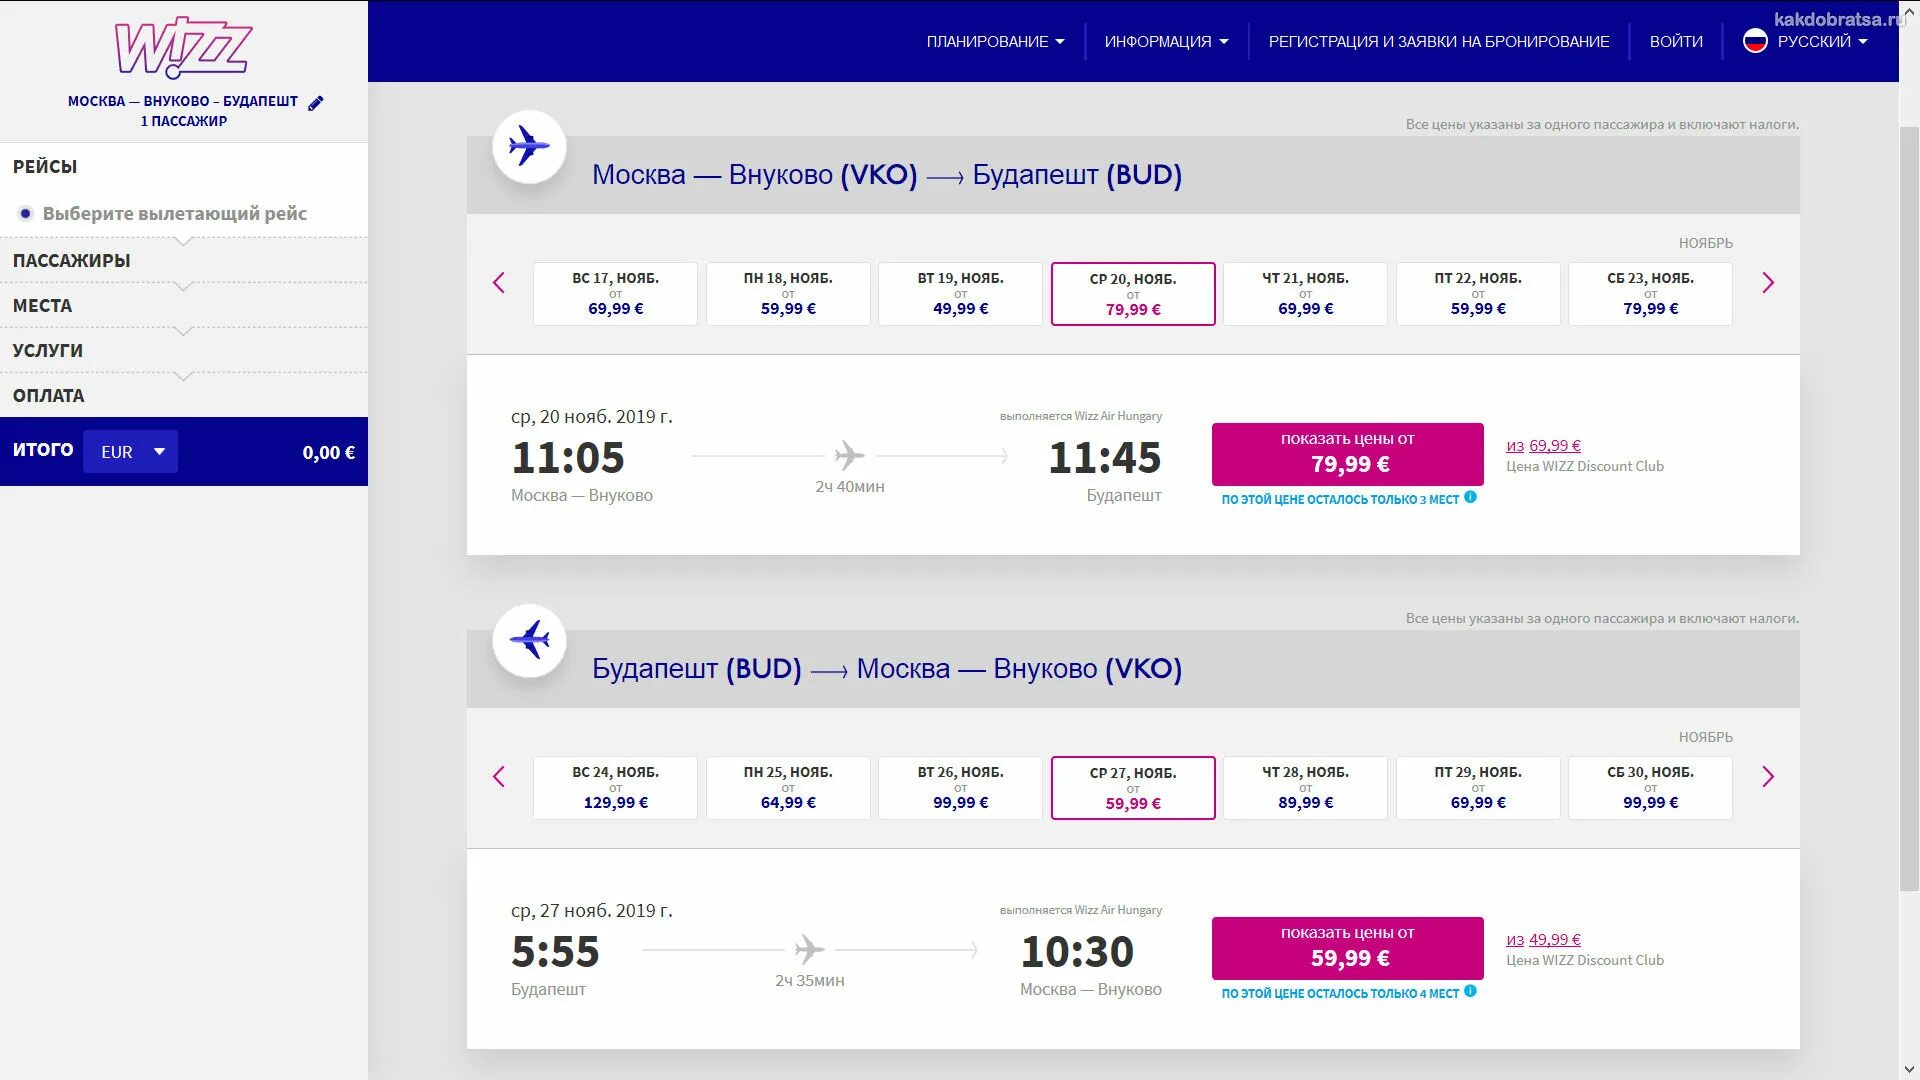Click the page vertical scrollbar
The width and height of the screenshot is (1920, 1080).
tap(1909, 510)
